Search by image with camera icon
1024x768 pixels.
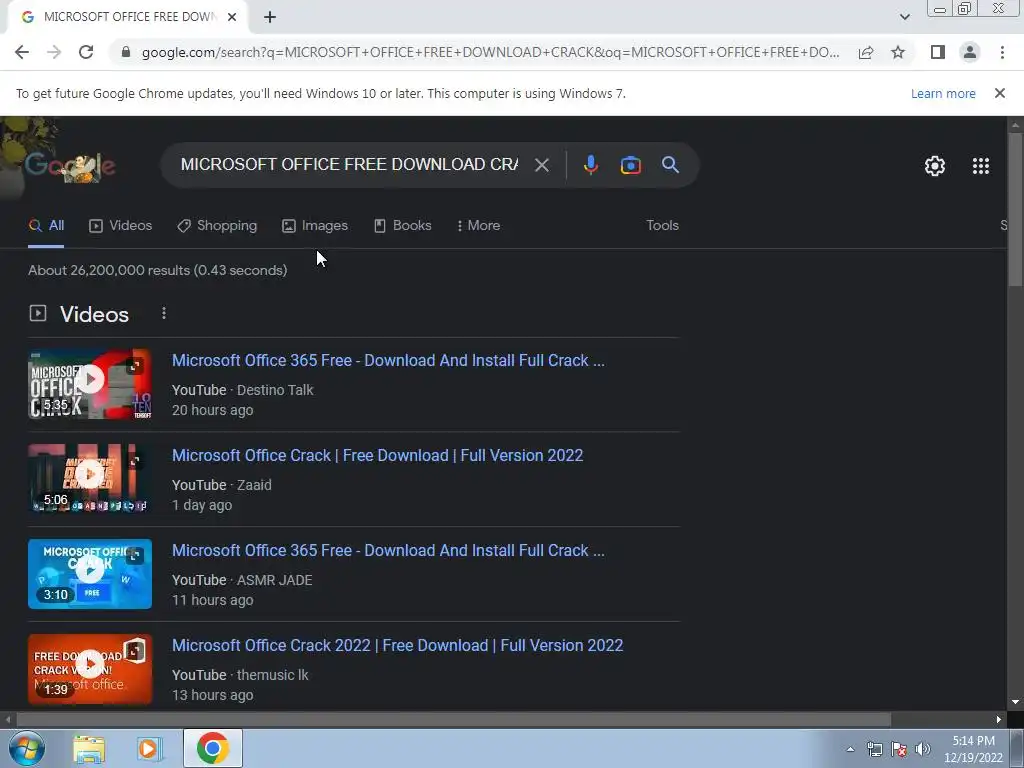pyautogui.click(x=631, y=165)
